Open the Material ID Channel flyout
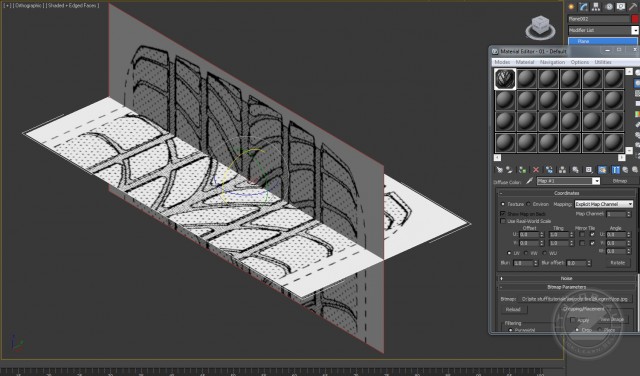Viewport: 640px width, 376px height. pos(589,170)
